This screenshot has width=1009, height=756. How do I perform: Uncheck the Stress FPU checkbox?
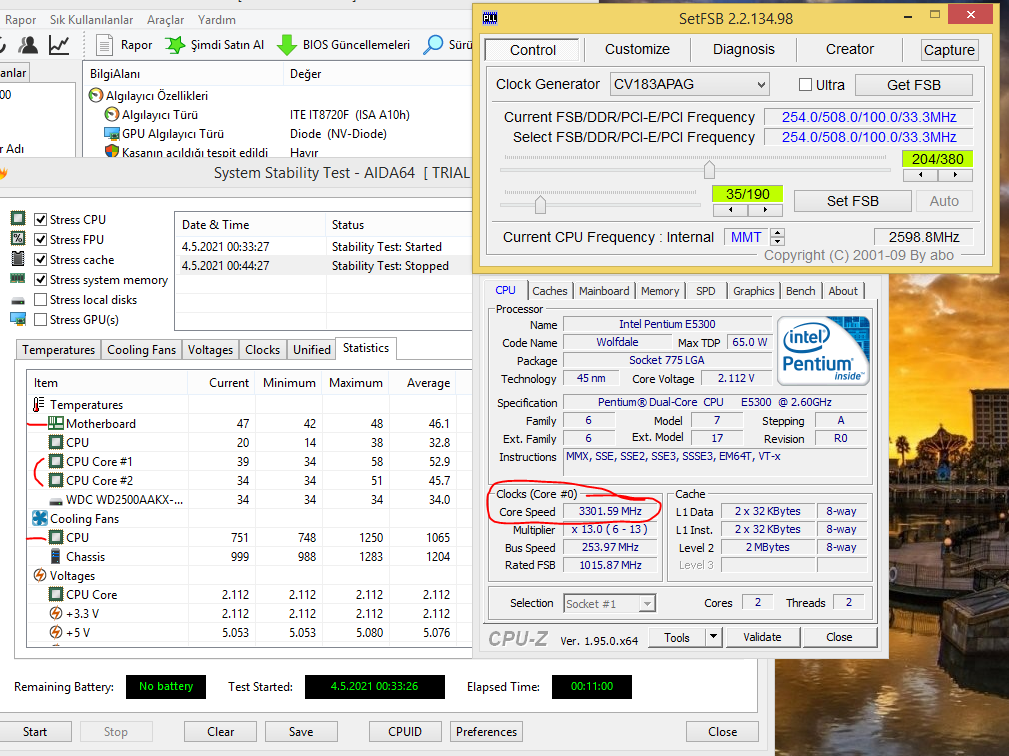tap(41, 239)
